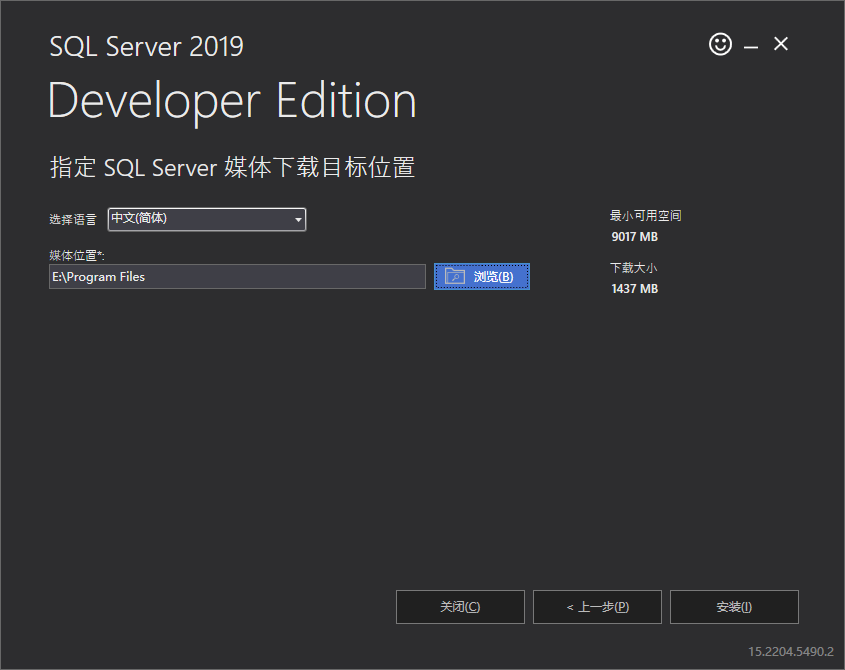Go back with the 上一步(P) button
Image resolution: width=845 pixels, height=670 pixels.
tap(597, 607)
